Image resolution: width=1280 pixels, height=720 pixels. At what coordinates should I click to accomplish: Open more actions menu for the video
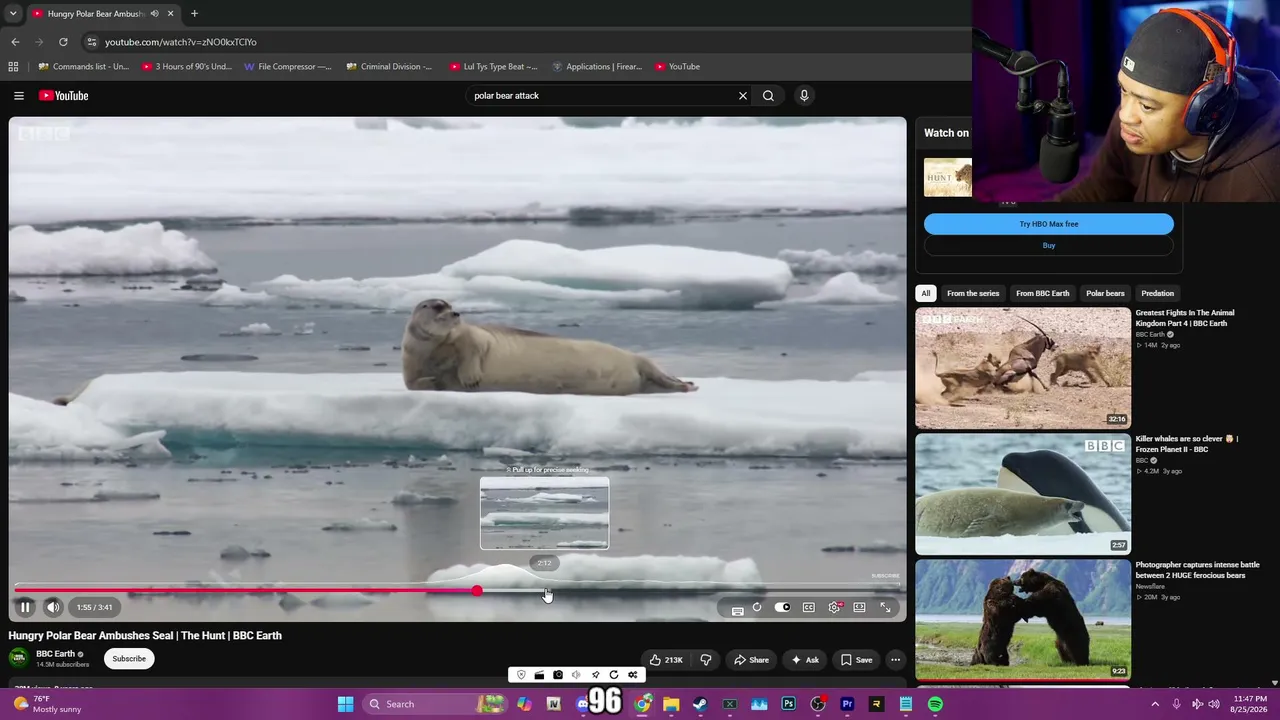pos(896,660)
